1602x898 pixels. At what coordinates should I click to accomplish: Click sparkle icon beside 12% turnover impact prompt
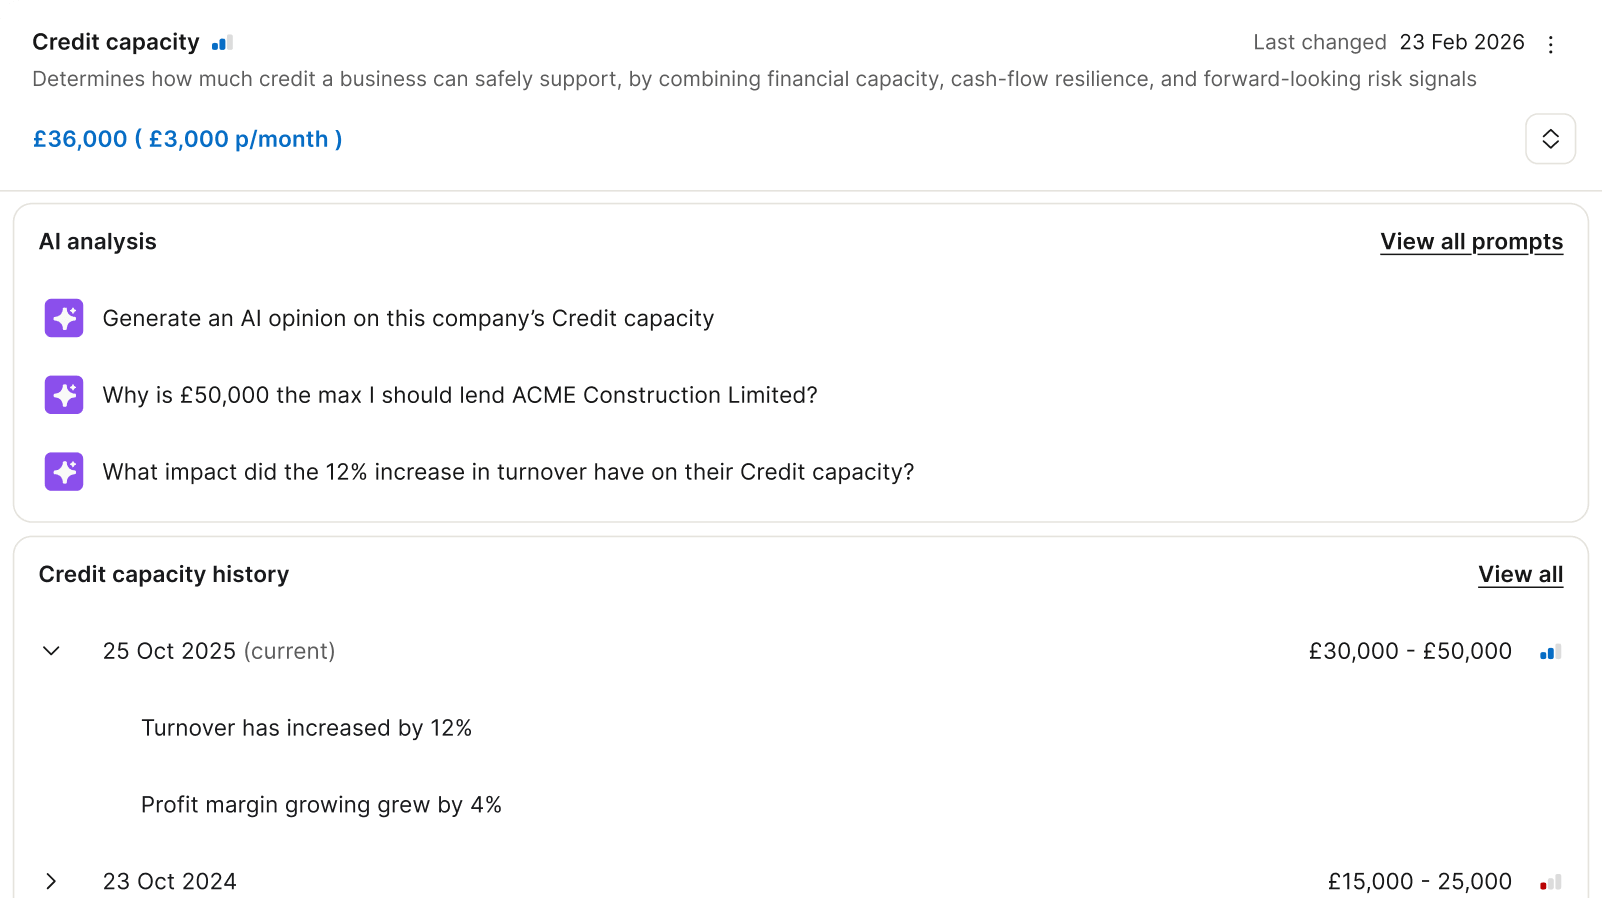coord(64,472)
